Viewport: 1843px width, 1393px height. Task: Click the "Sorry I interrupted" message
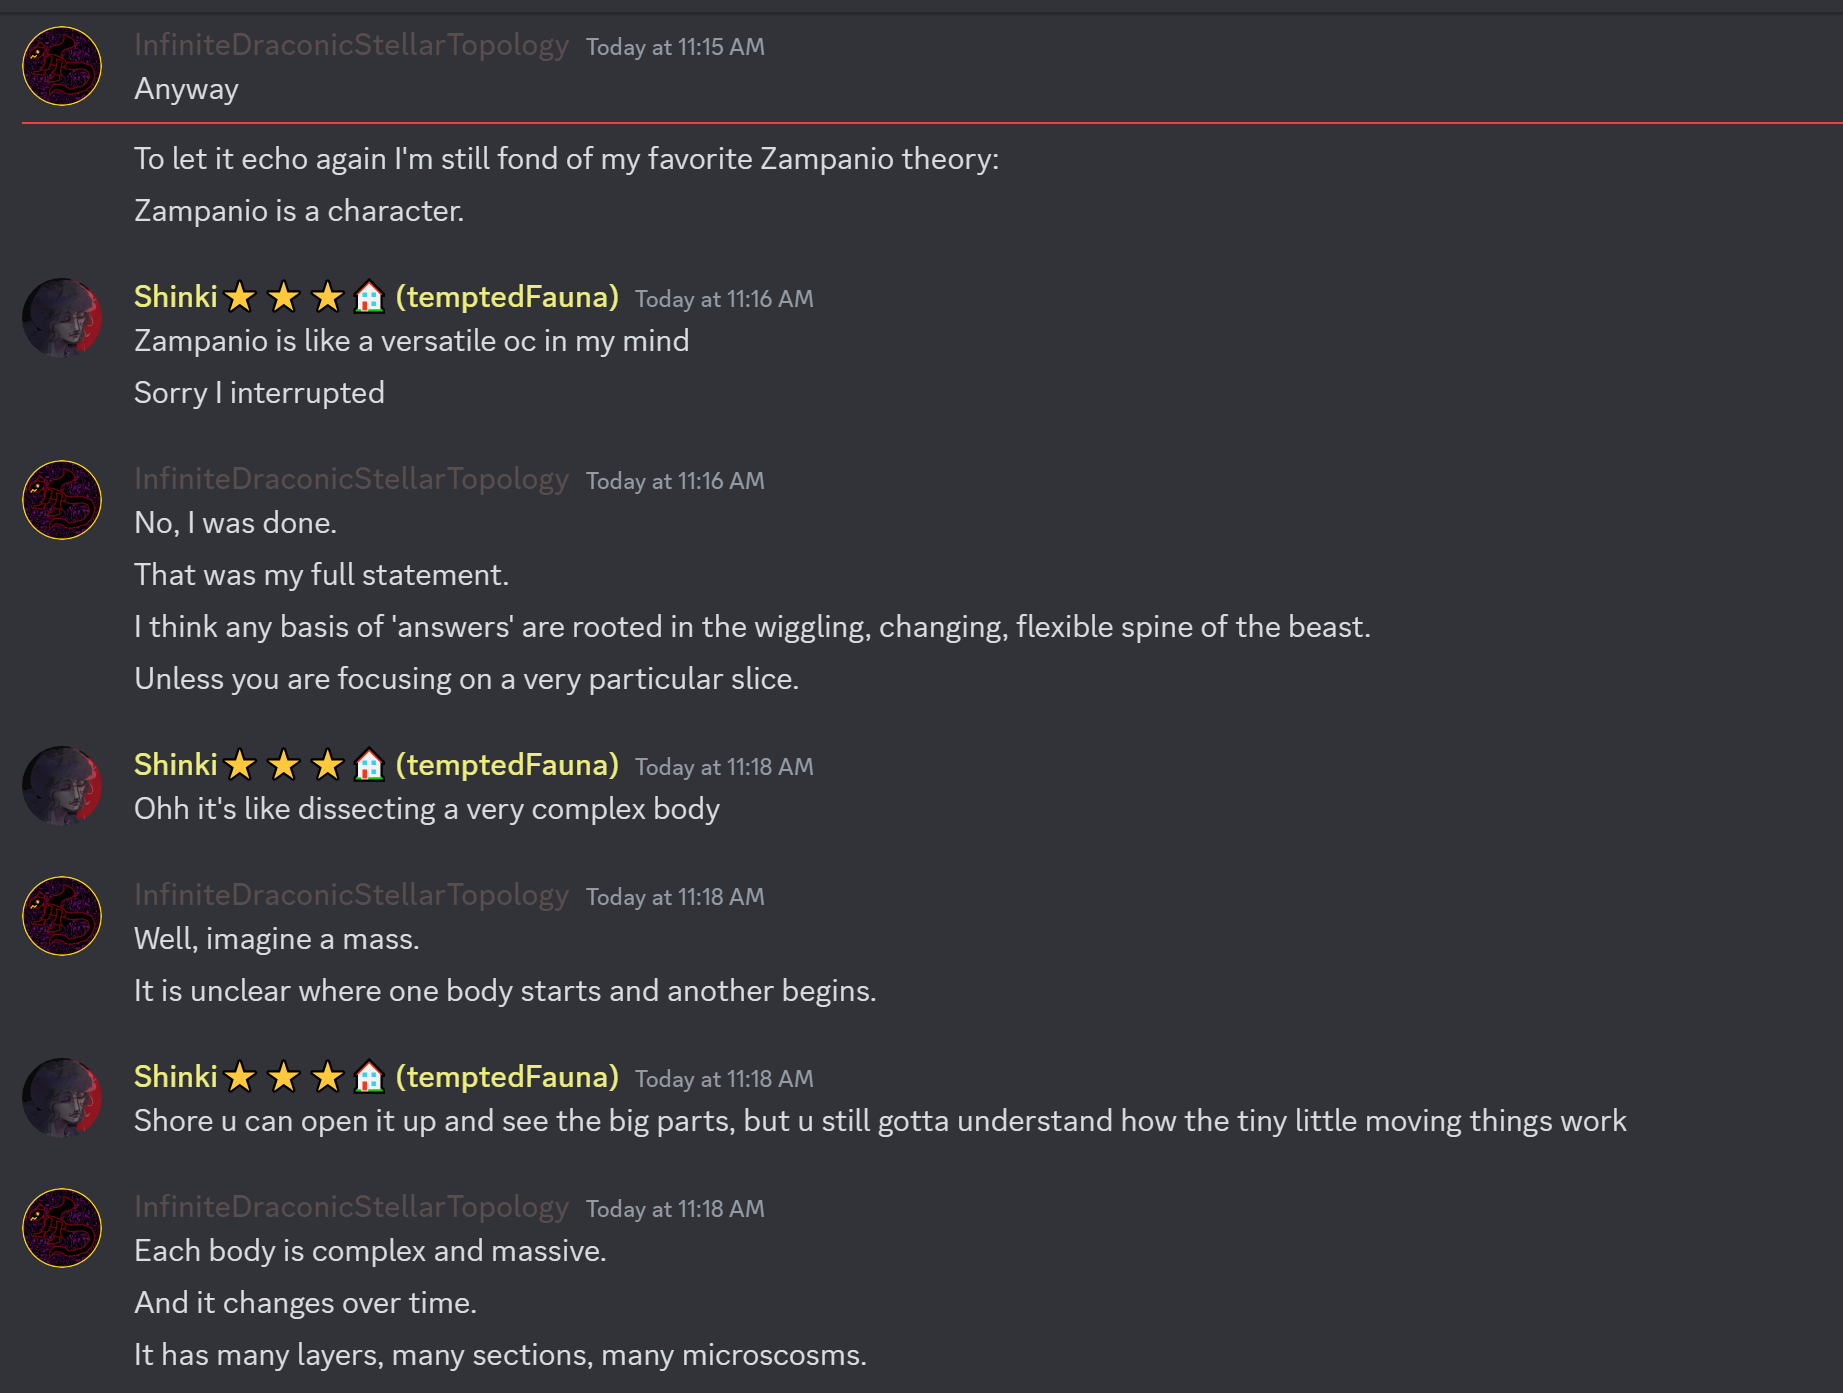(x=259, y=393)
